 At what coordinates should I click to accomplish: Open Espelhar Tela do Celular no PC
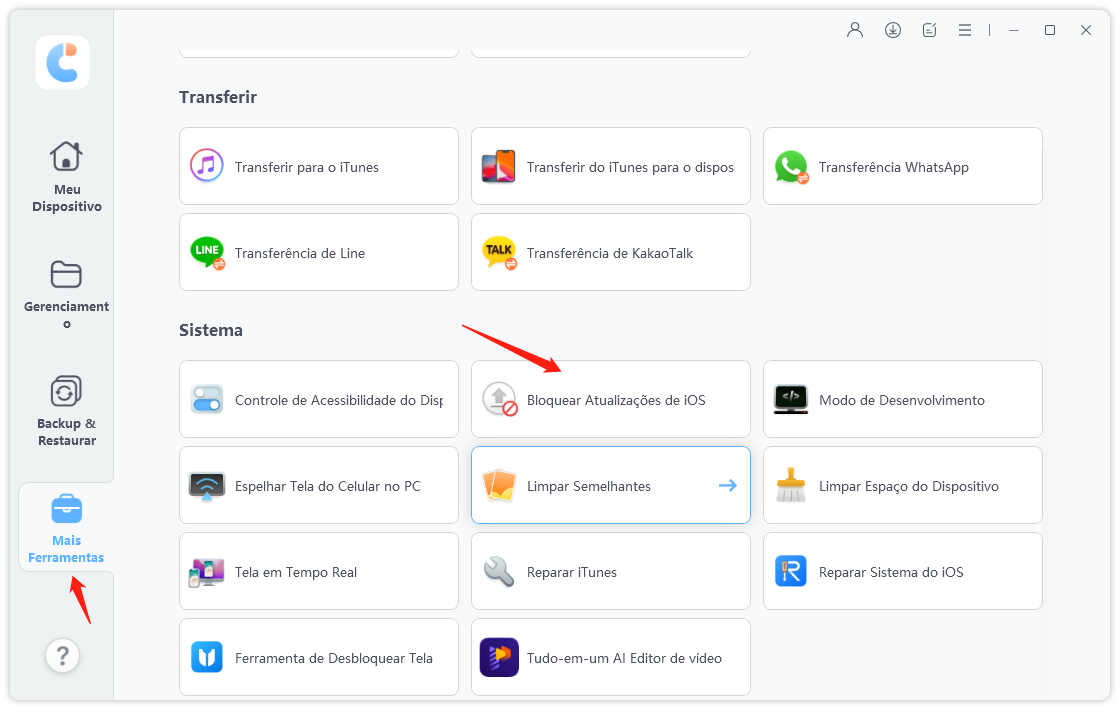click(318, 486)
